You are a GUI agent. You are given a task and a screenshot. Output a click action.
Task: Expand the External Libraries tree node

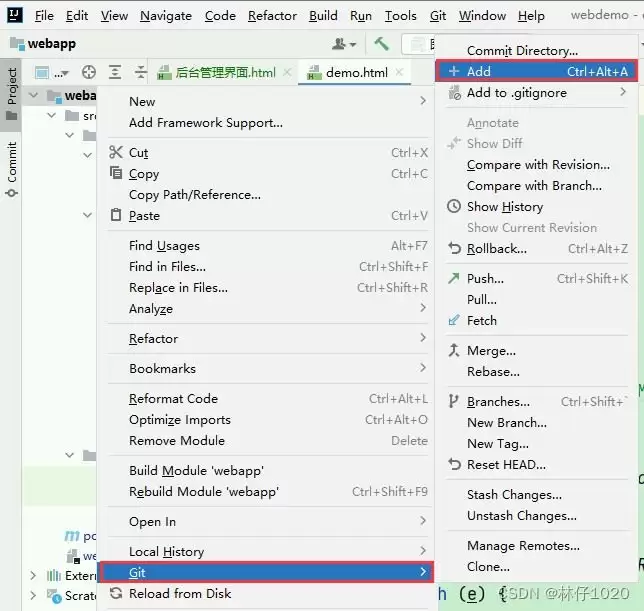[x=33, y=575]
